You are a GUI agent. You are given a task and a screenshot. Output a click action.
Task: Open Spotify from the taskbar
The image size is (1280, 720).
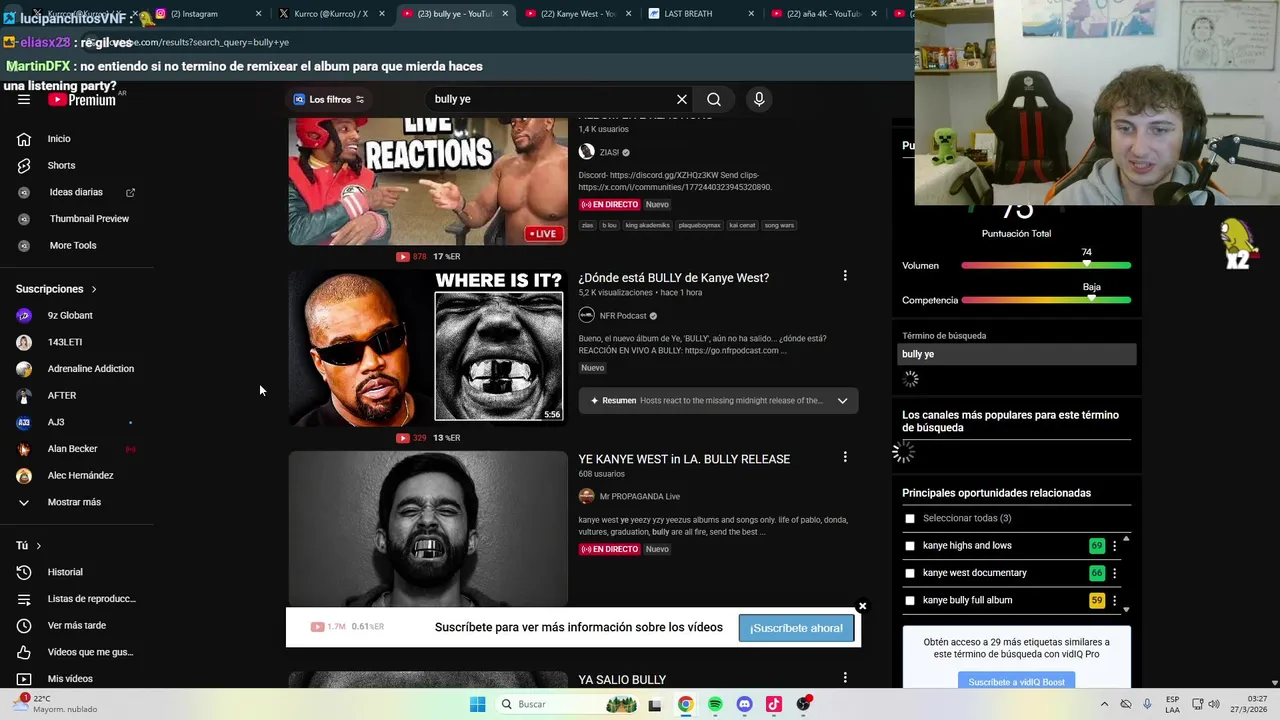(715, 704)
